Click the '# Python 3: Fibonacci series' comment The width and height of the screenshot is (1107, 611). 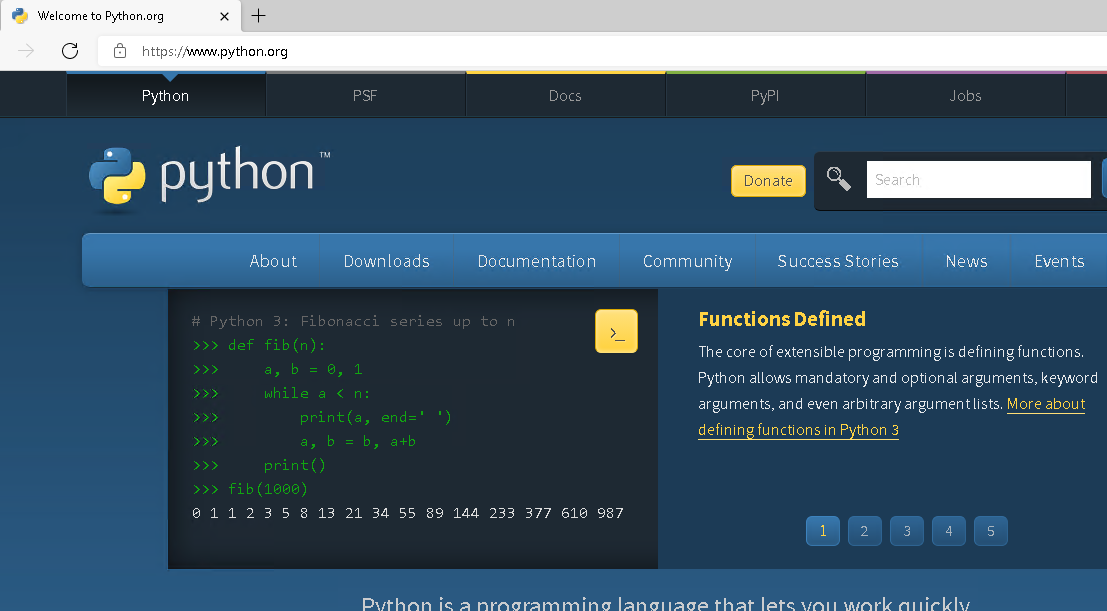pos(353,321)
